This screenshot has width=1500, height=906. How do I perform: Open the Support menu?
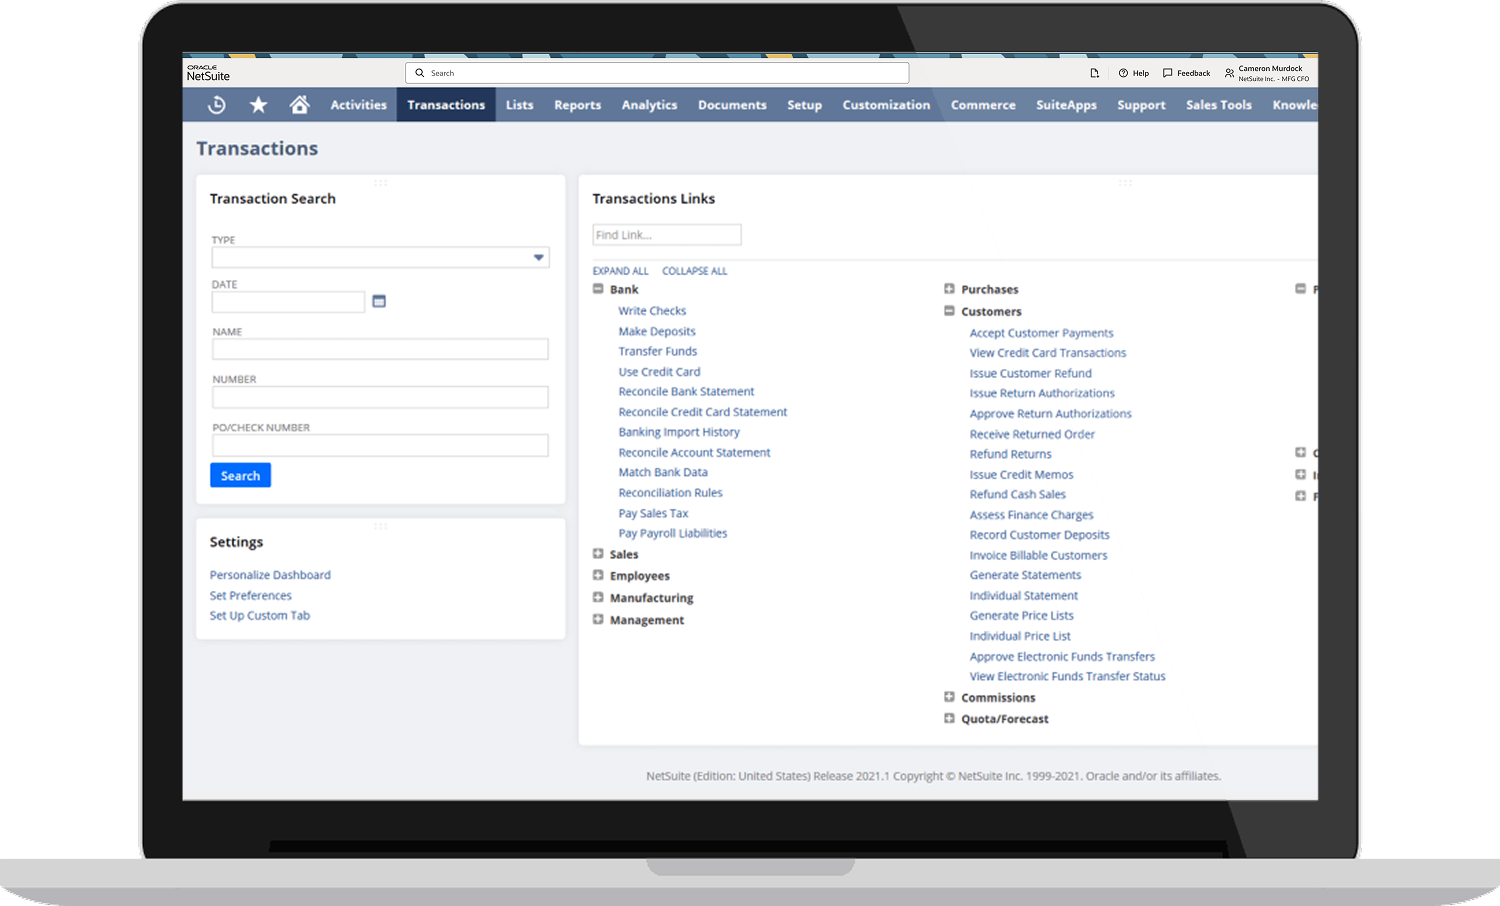(x=1141, y=105)
